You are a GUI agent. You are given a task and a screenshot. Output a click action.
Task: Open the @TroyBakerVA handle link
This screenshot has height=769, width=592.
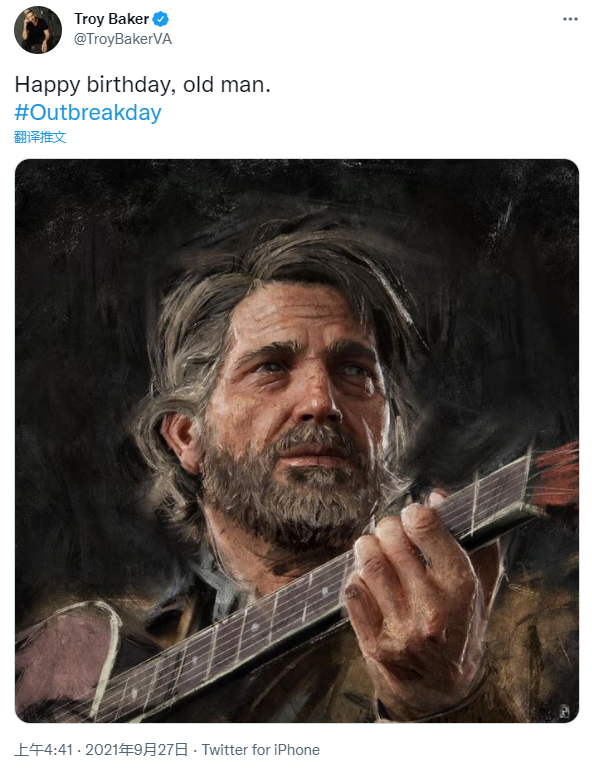point(123,39)
